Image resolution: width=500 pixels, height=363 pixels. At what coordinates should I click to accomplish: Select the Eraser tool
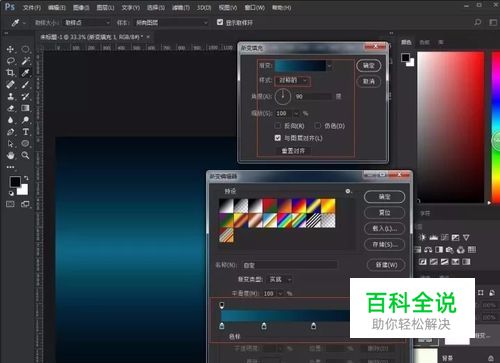point(10,108)
